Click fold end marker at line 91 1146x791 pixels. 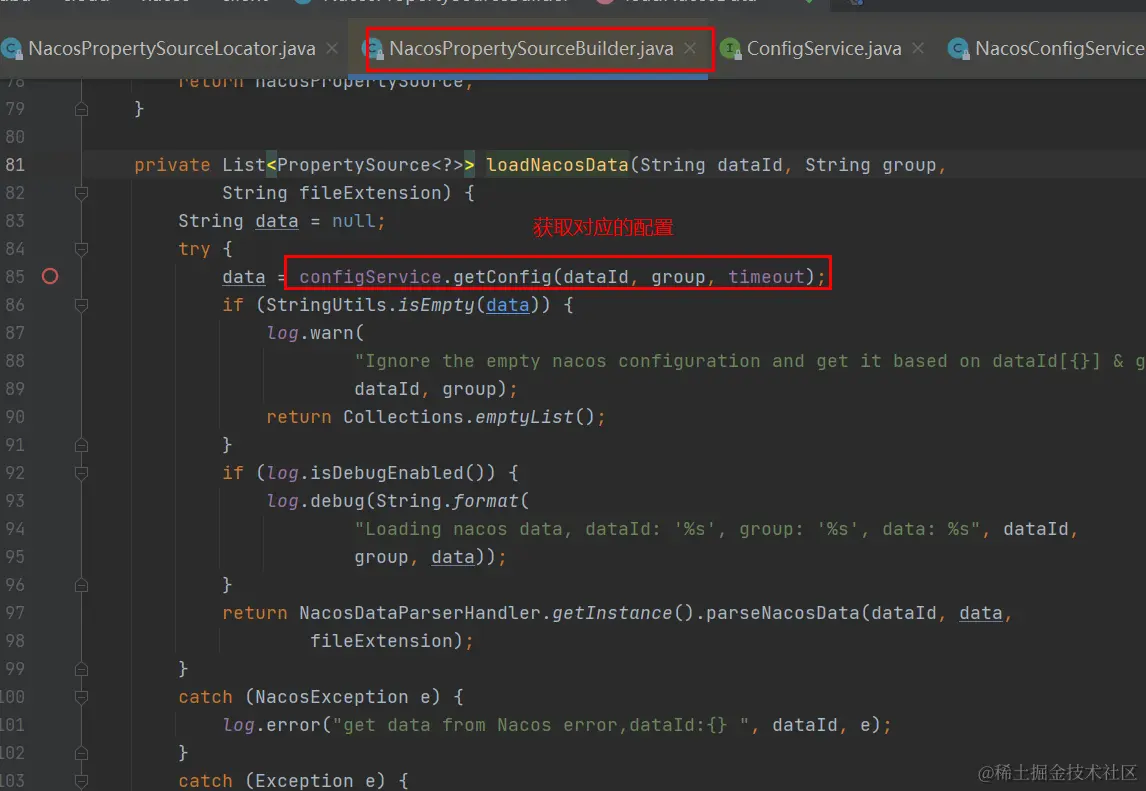pos(81,445)
